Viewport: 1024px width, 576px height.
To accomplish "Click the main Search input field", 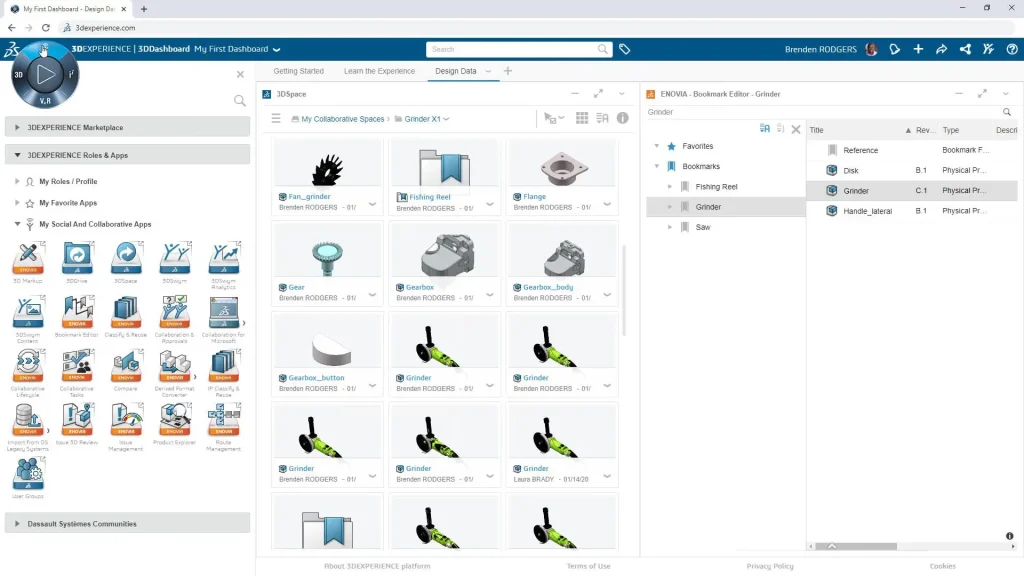I will (519, 50).
